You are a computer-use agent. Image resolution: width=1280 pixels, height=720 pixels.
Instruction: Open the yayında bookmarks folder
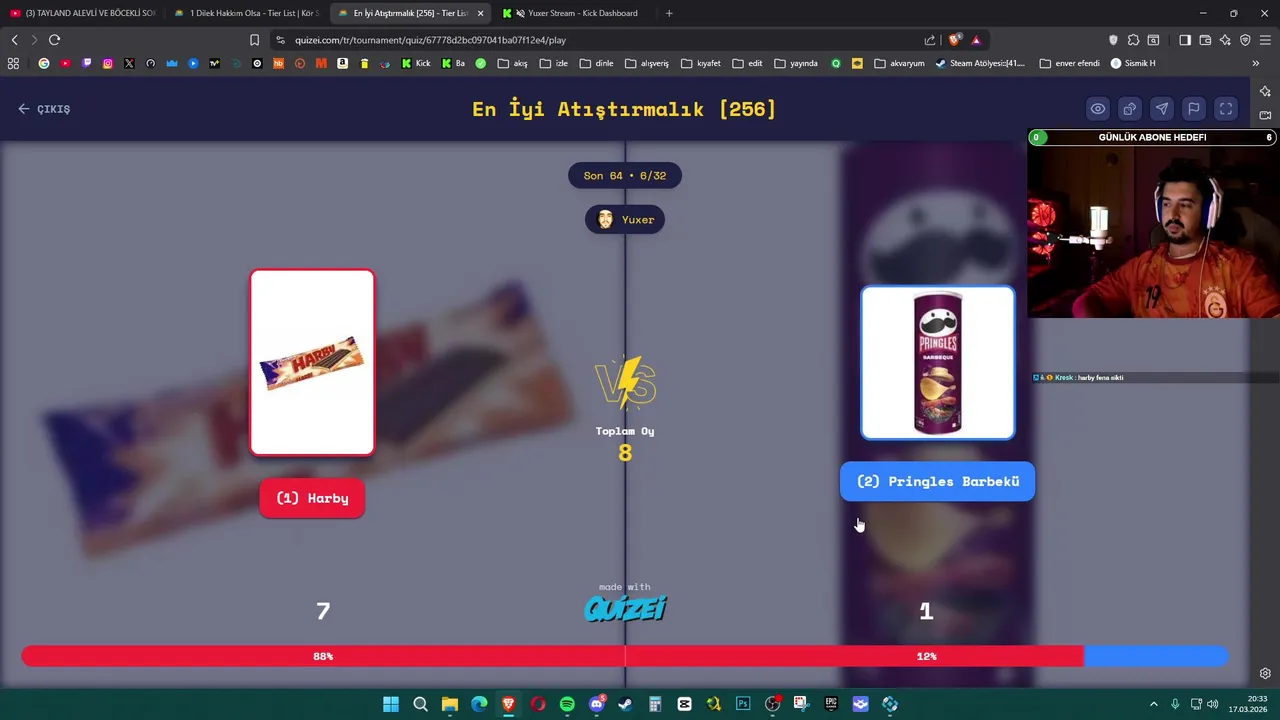(796, 63)
